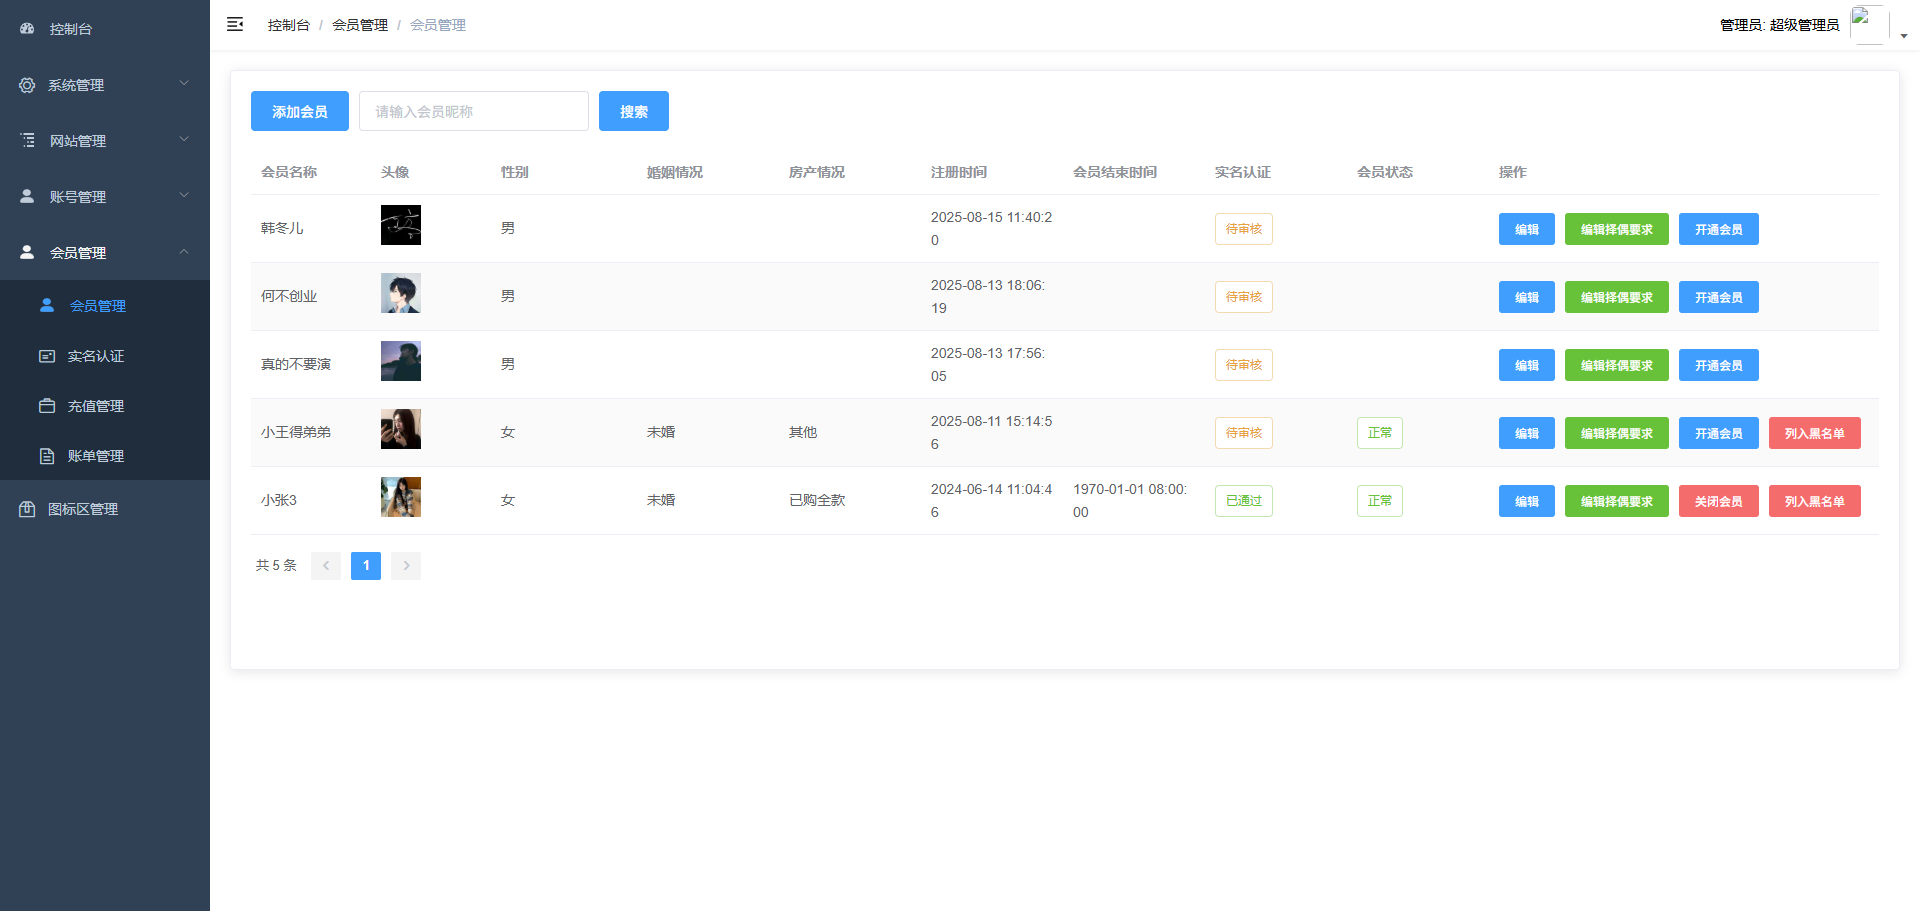1920x911 pixels.
Task: Select the 会员管理 submenu item
Action: point(98,306)
